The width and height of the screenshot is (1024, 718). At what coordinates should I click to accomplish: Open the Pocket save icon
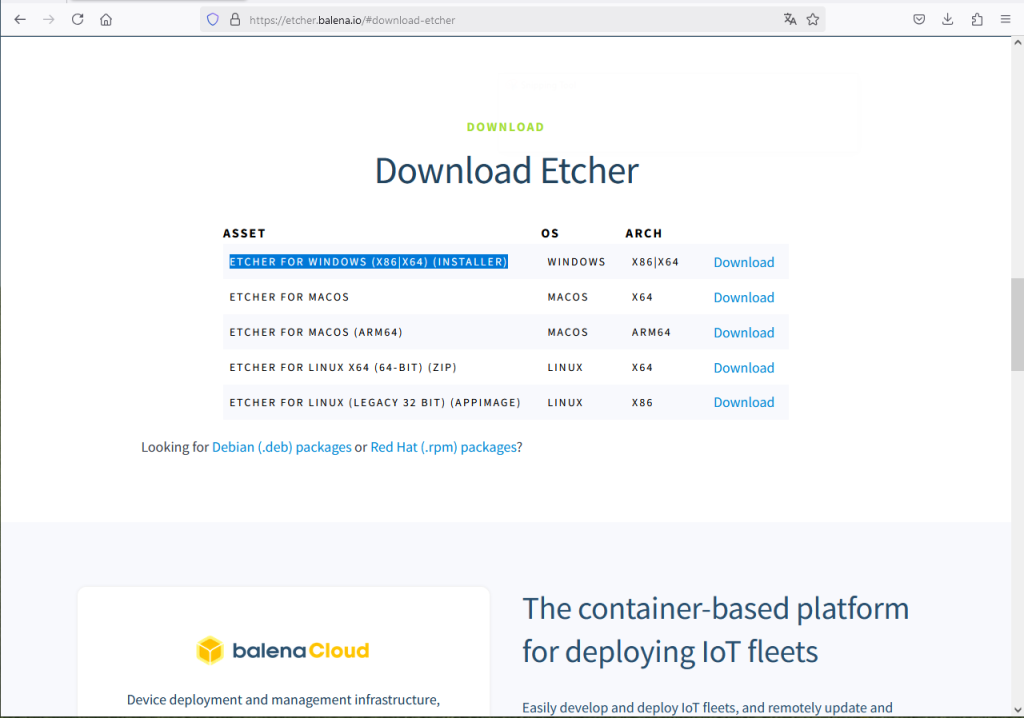pos(919,20)
